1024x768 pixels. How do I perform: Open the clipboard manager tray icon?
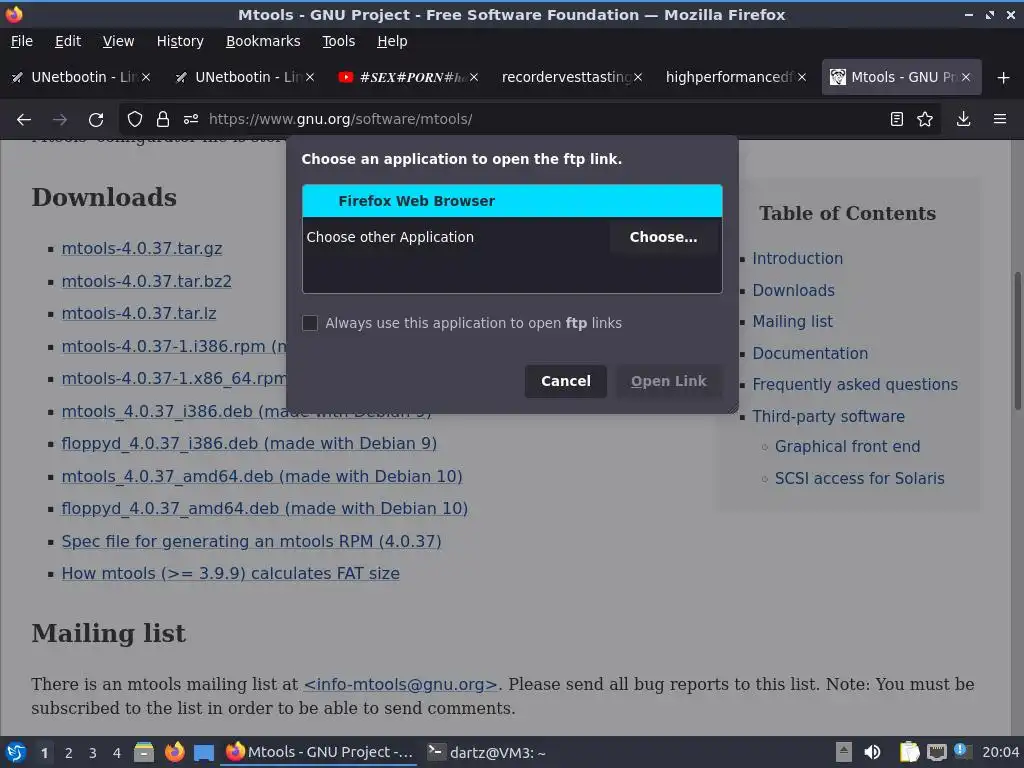tap(909, 752)
